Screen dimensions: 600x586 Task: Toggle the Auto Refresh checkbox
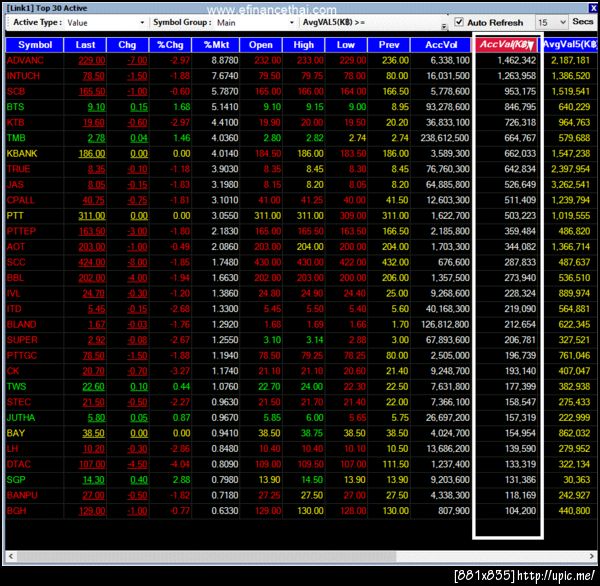(x=459, y=22)
